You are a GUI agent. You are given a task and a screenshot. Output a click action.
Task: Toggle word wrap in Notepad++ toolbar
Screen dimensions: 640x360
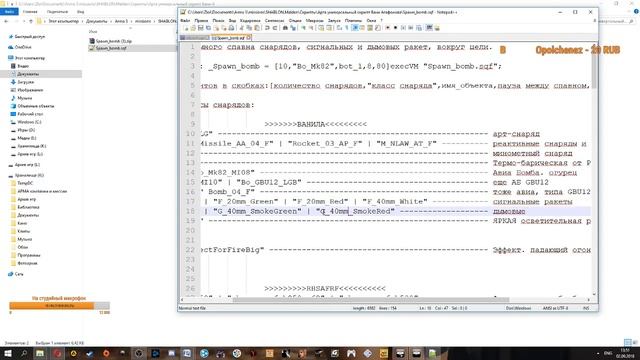coord(339,28)
